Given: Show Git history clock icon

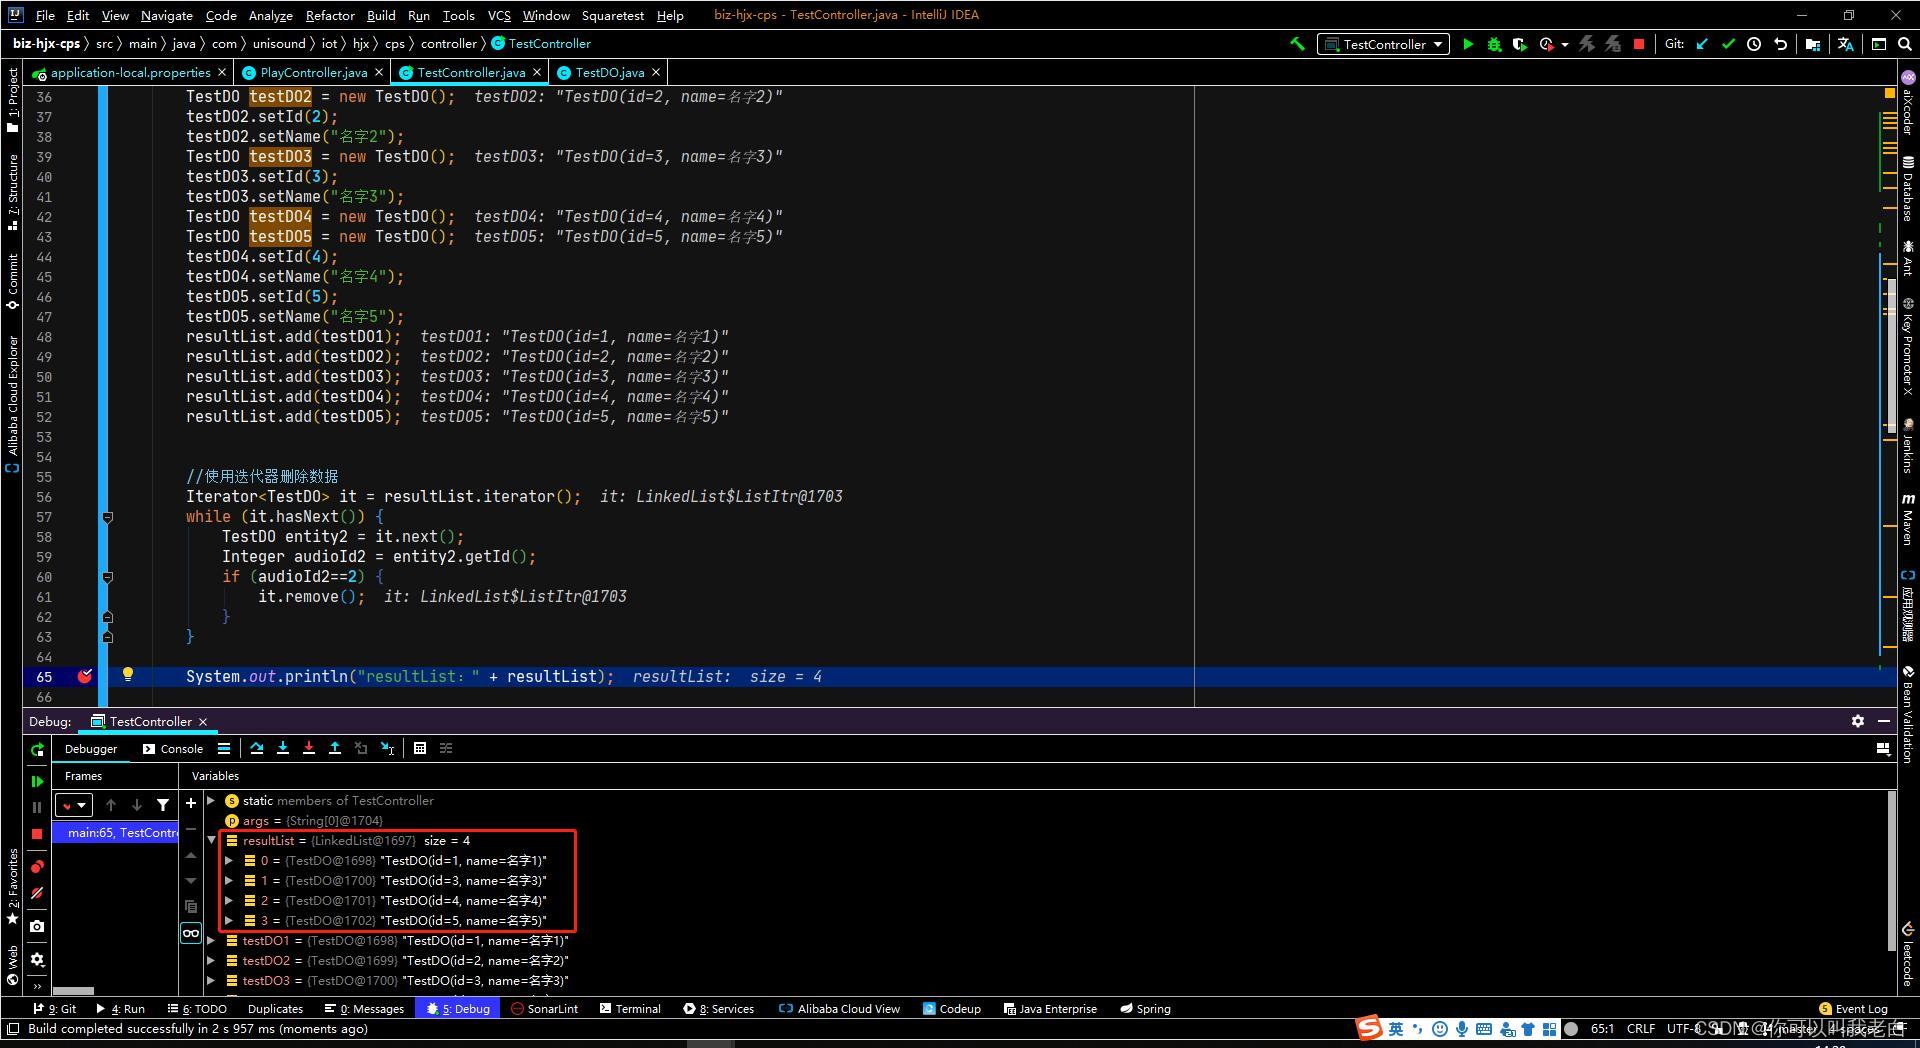Looking at the screenshot, I should (1754, 44).
